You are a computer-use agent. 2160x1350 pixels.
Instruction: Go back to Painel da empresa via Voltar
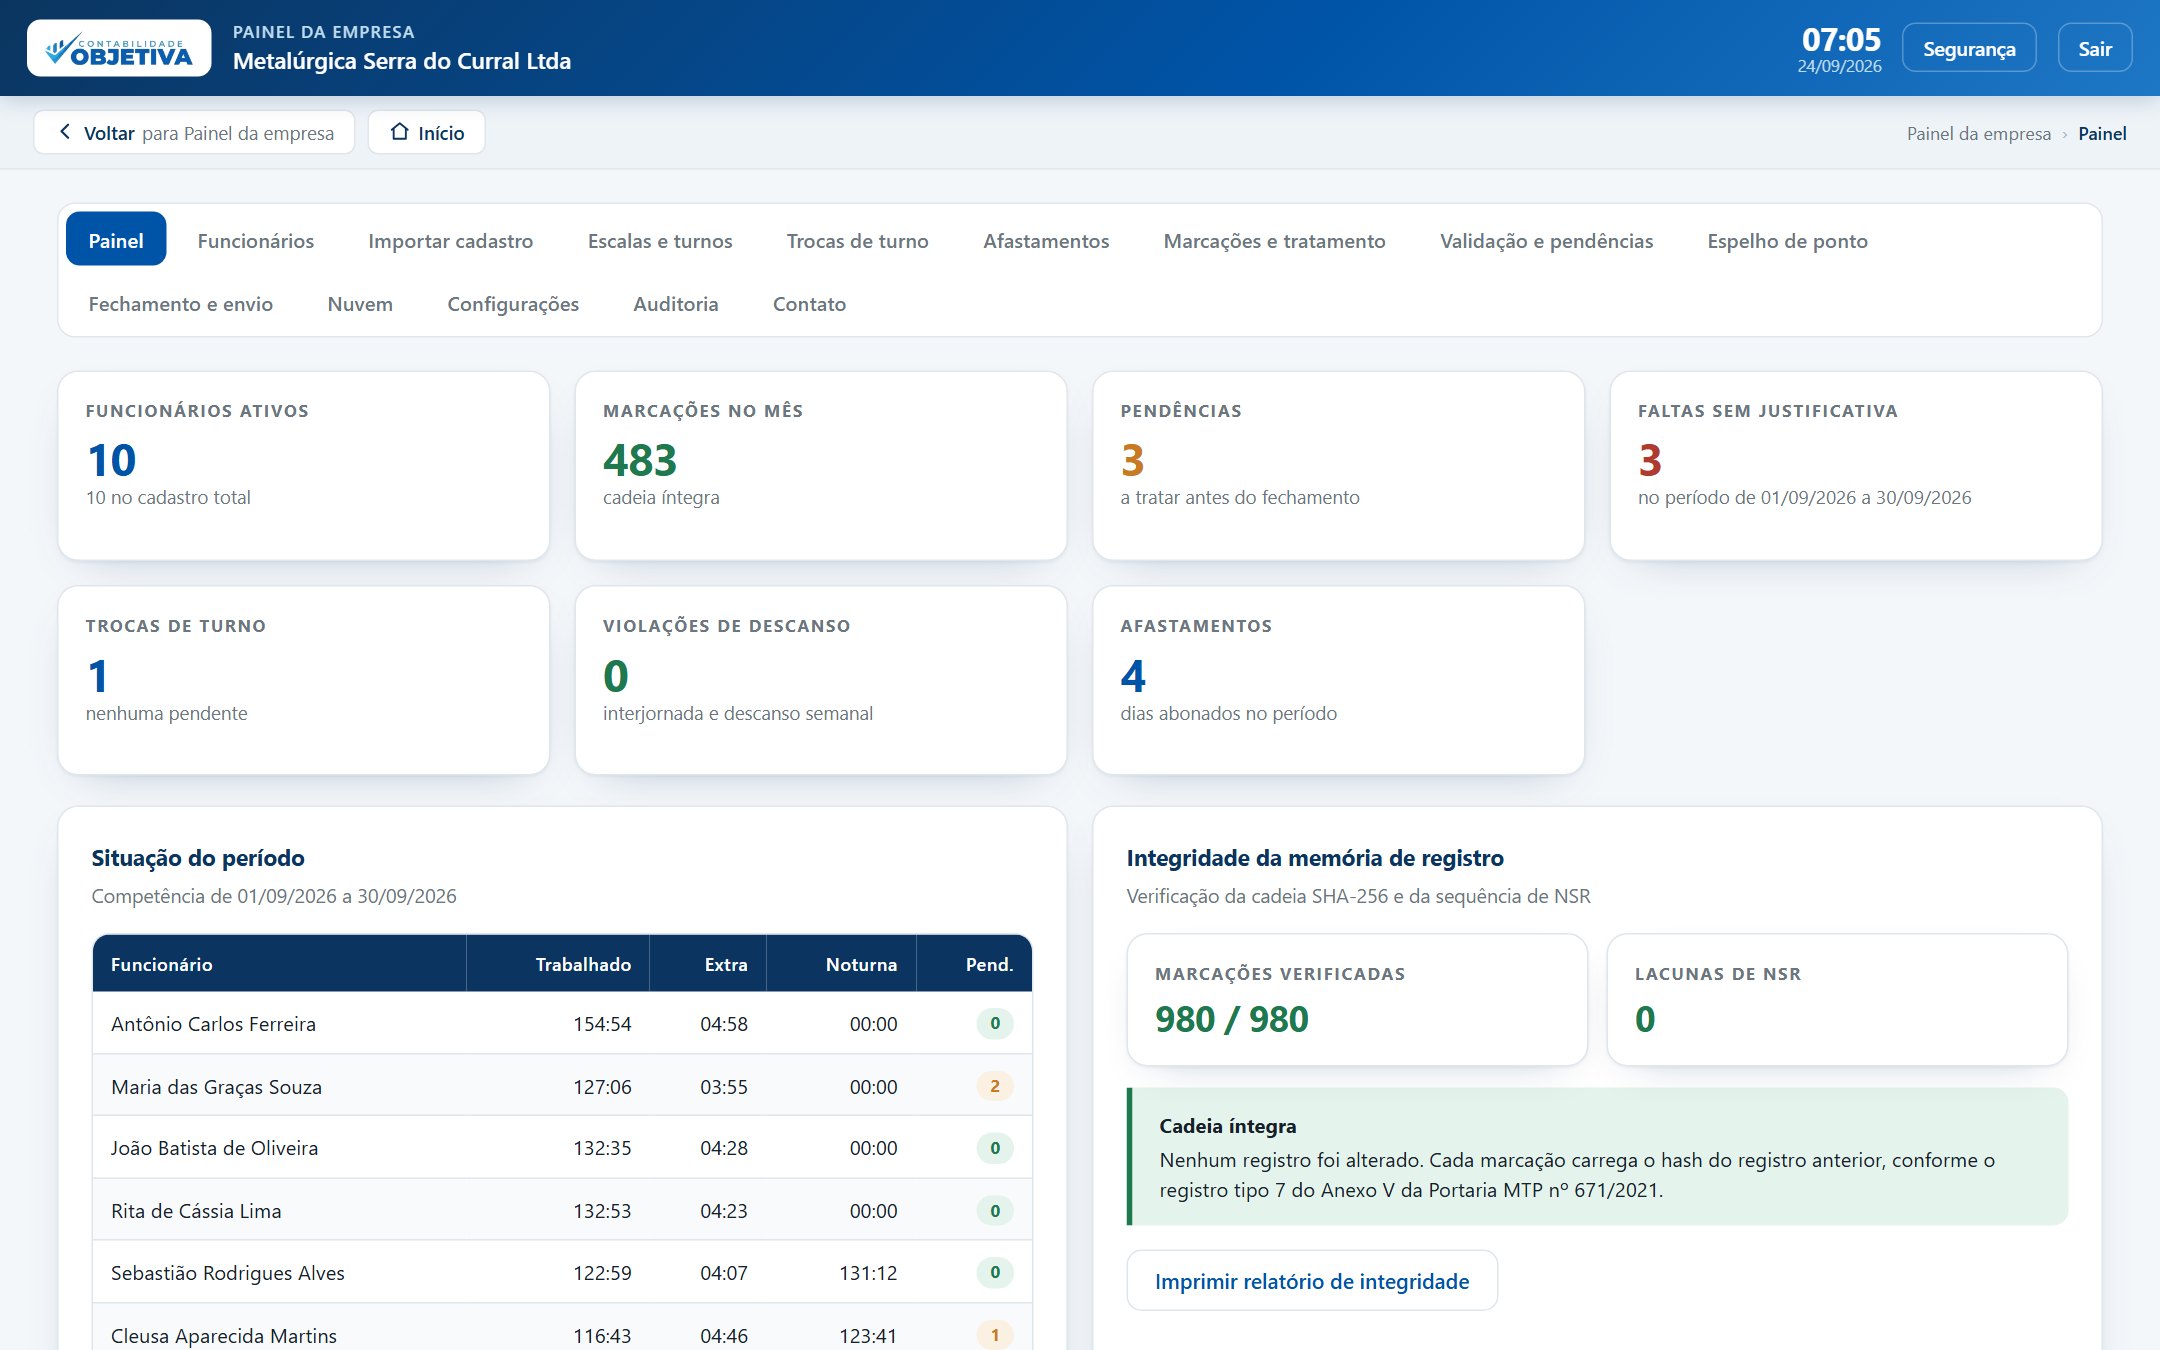(194, 132)
